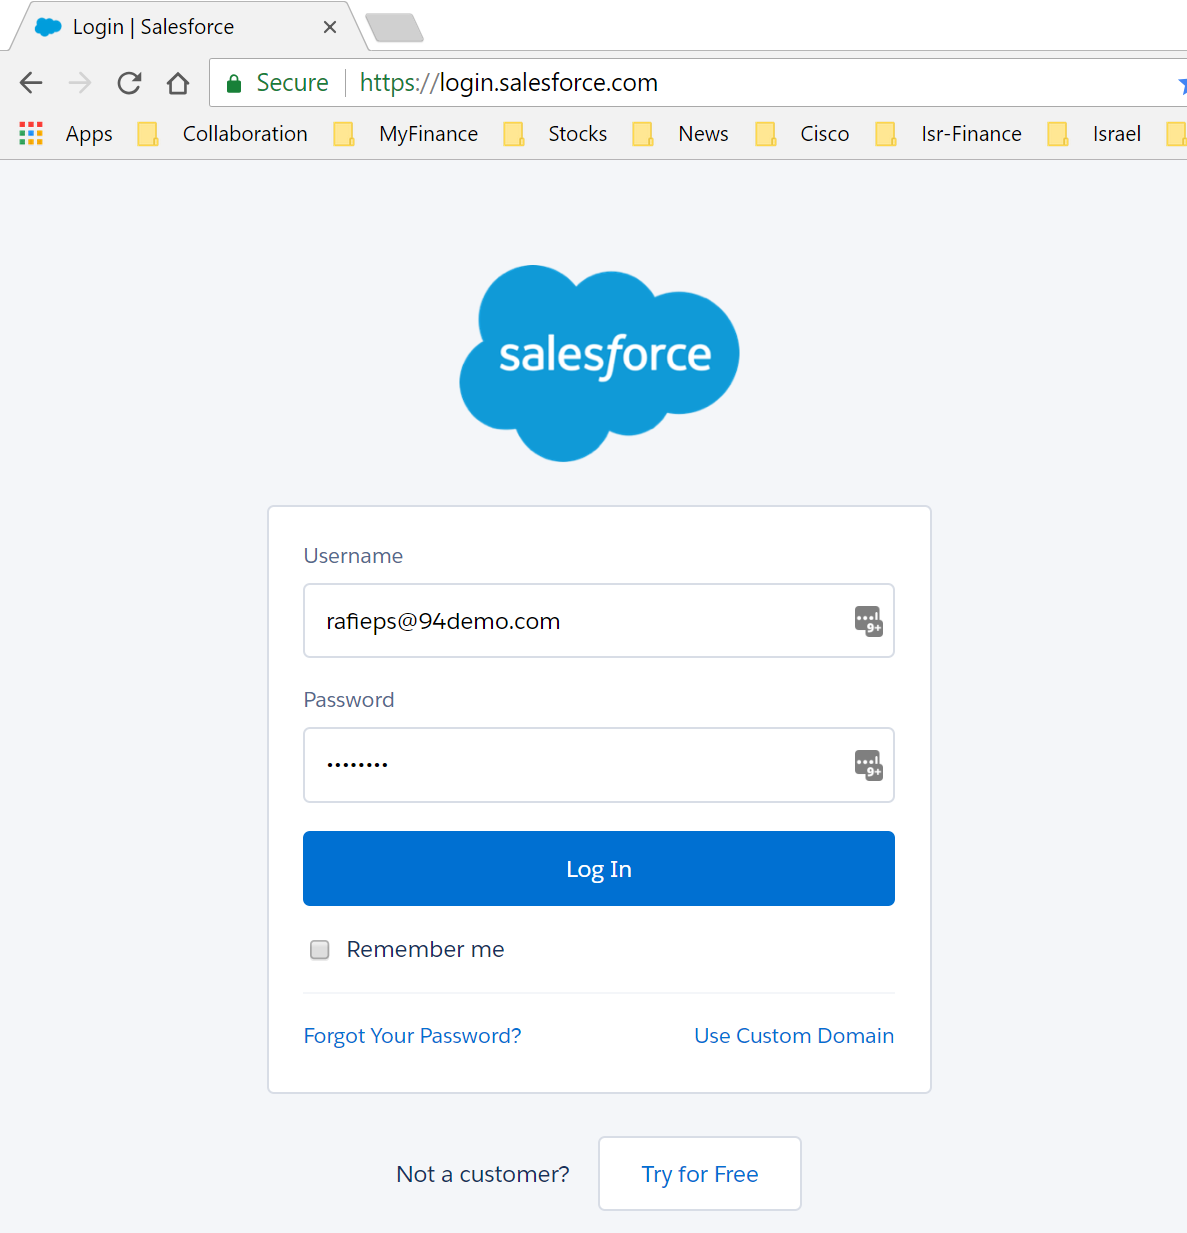Screen dimensions: 1187x1233
Task: Expand the Cisco bookmarks folder
Action: 804,134
